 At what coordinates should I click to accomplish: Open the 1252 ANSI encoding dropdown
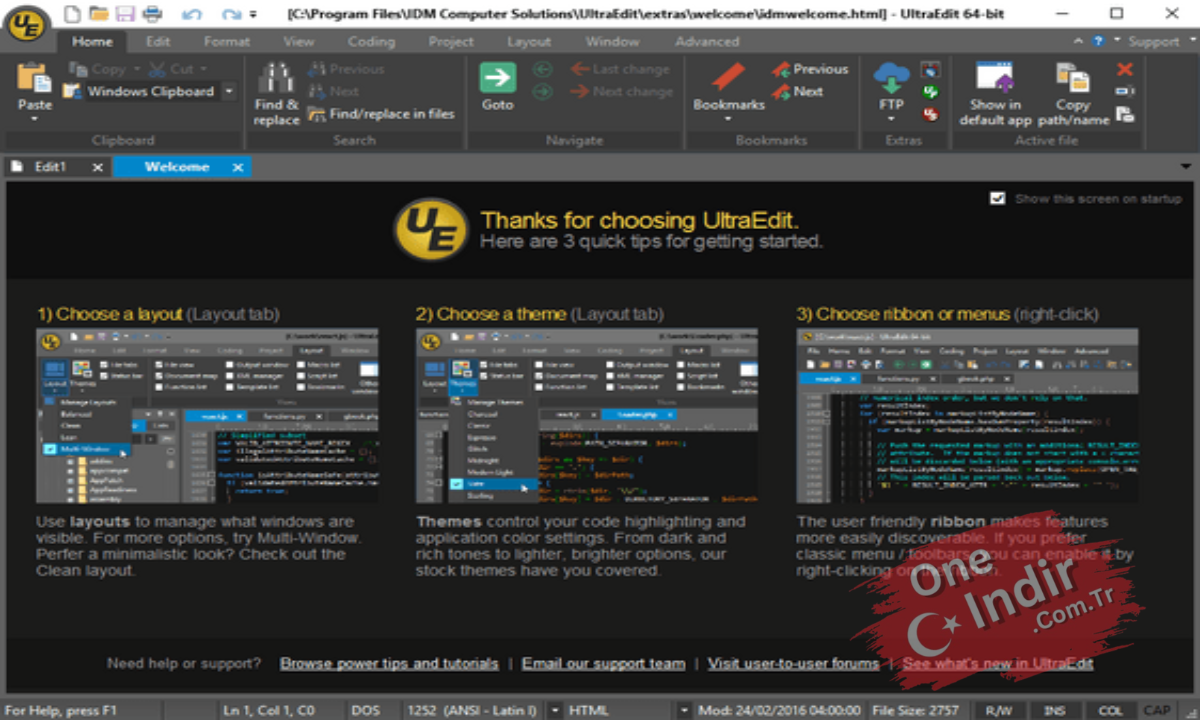click(556, 710)
